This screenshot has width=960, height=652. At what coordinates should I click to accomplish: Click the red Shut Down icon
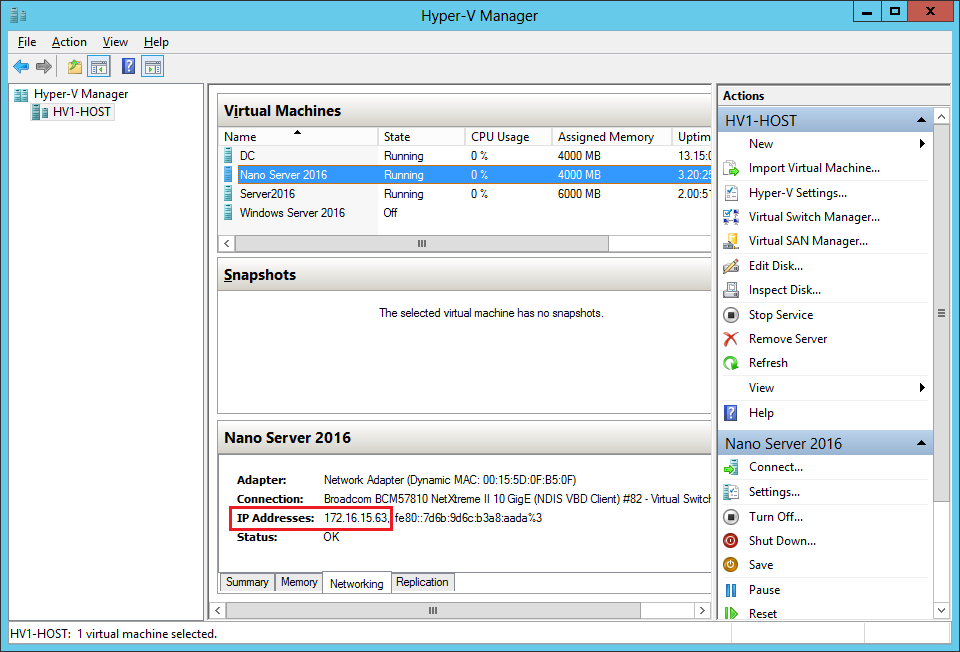(731, 541)
